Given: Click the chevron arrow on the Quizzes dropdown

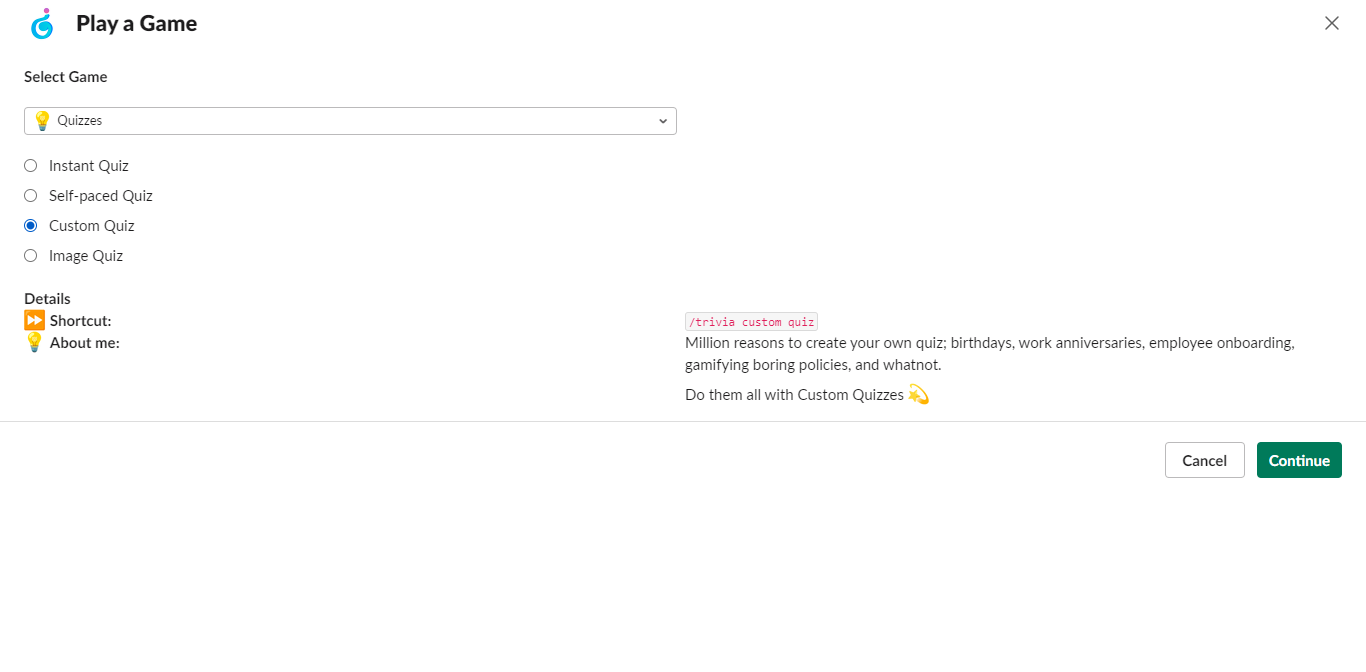Looking at the screenshot, I should [662, 120].
